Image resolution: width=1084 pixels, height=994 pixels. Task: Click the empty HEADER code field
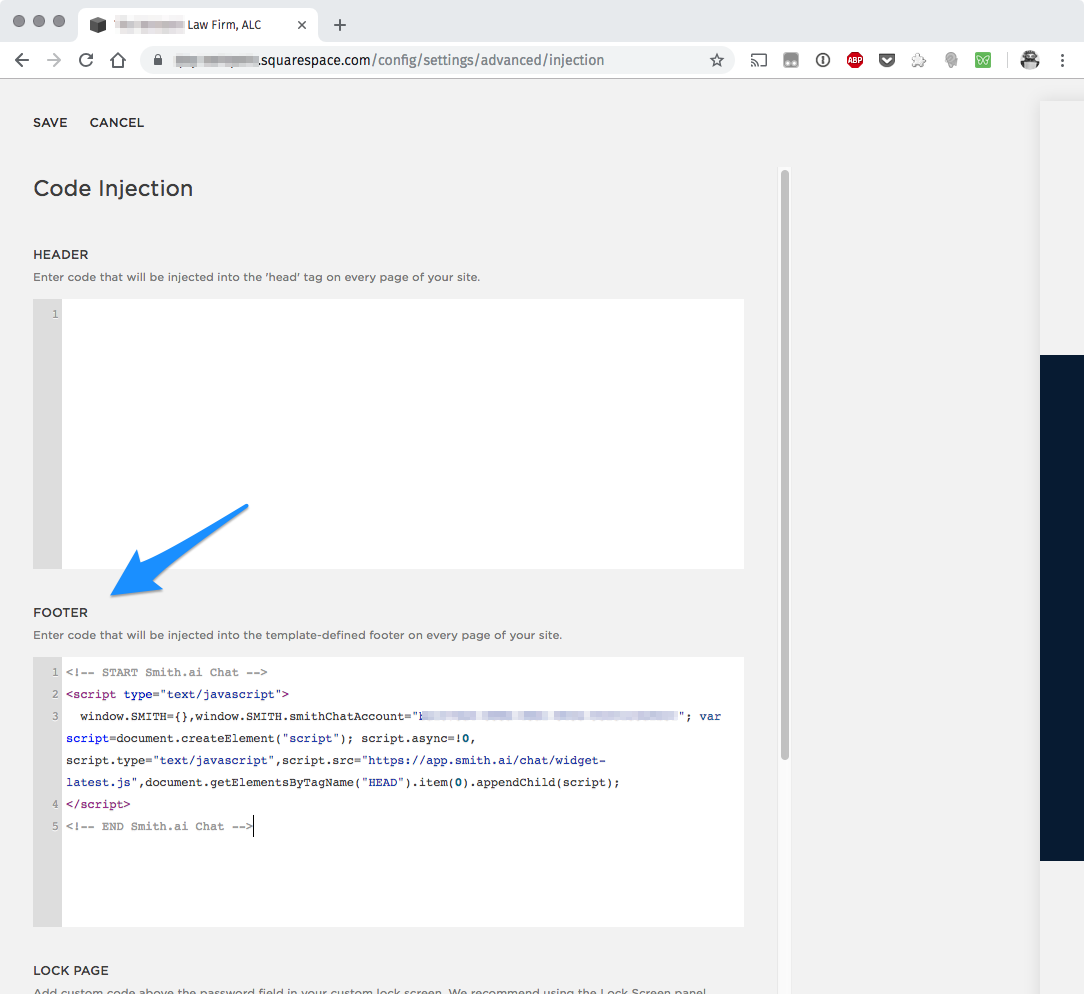click(400, 430)
